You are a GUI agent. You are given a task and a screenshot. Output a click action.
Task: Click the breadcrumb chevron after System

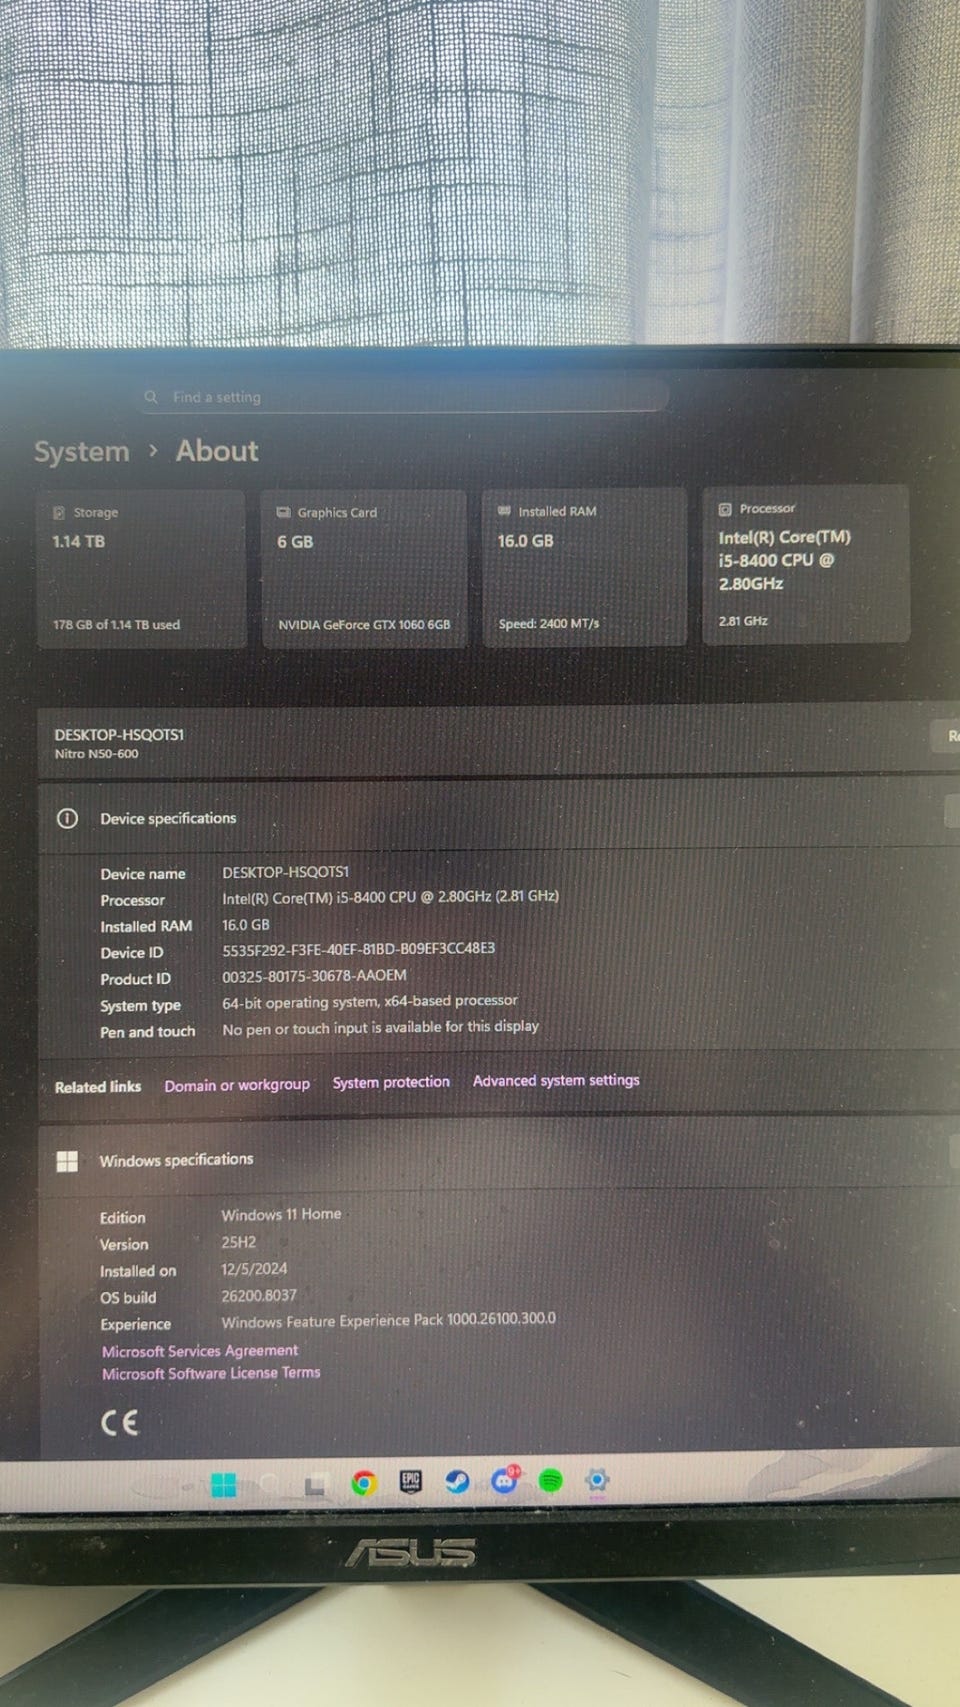153,451
